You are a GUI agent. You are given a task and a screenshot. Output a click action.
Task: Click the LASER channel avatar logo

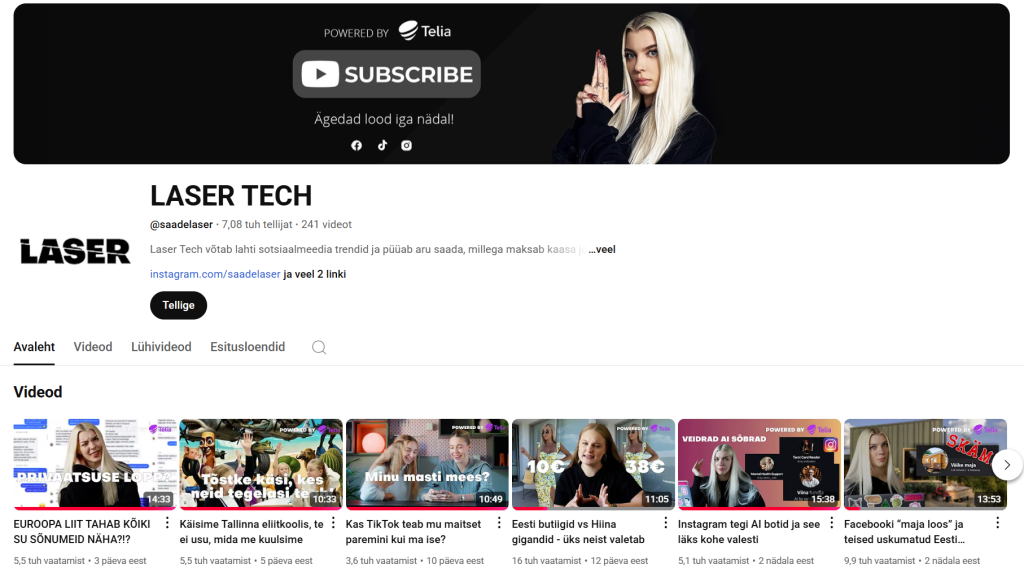[x=75, y=251]
